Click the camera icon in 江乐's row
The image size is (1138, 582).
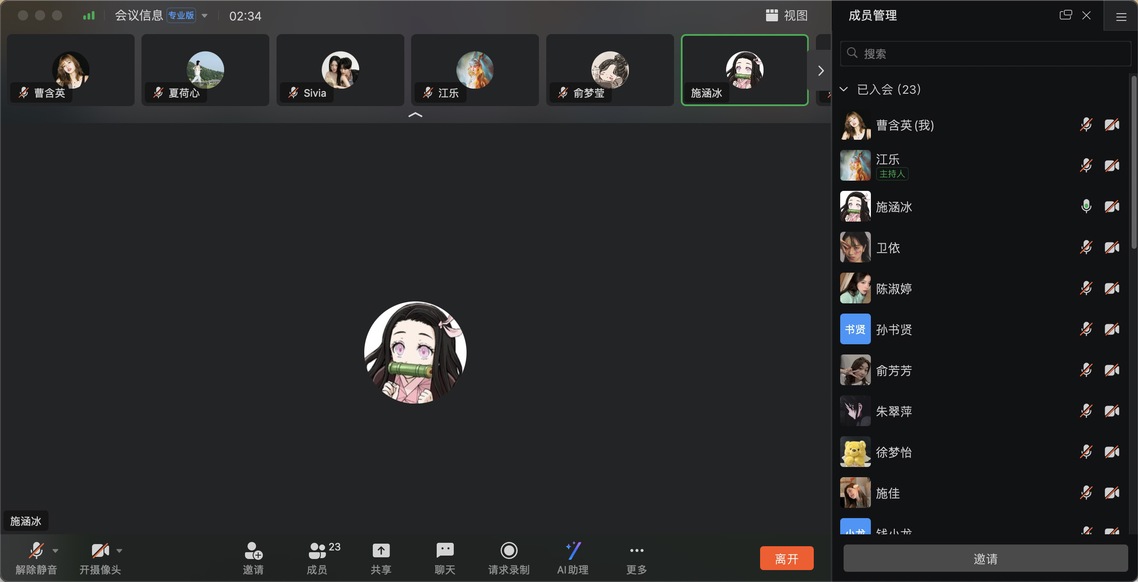pyautogui.click(x=1112, y=165)
